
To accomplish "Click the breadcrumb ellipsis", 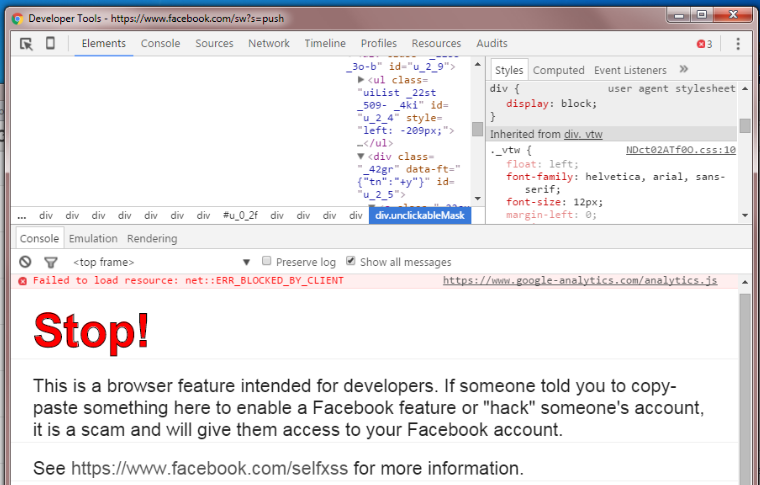I will point(22,216).
